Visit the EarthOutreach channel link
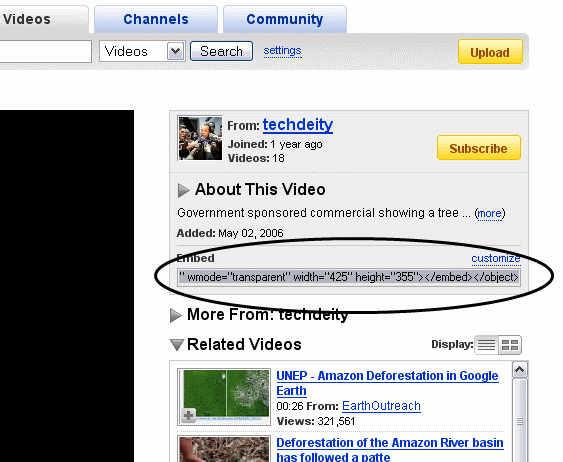The height and width of the screenshot is (462, 563). [381, 406]
